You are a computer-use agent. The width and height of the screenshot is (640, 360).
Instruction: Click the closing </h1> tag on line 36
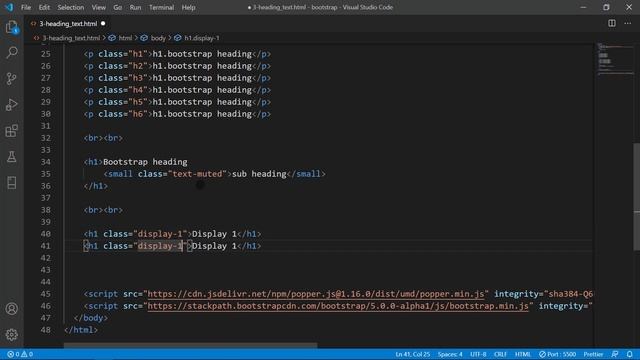click(96, 186)
